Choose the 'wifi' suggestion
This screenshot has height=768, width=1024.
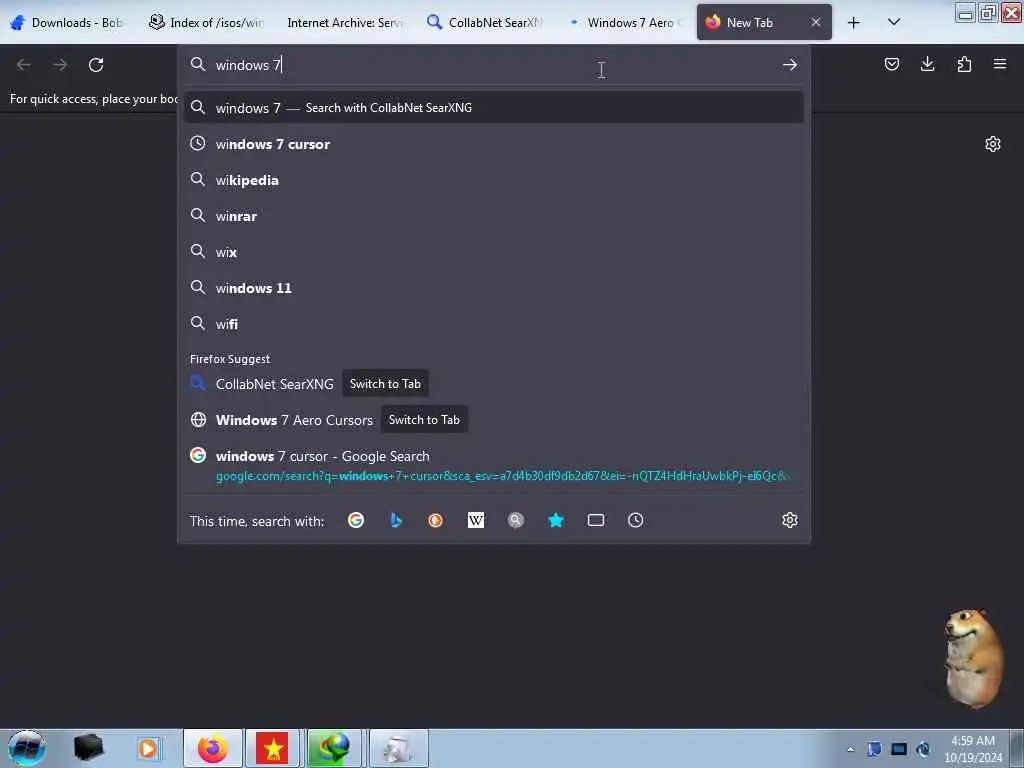click(494, 324)
